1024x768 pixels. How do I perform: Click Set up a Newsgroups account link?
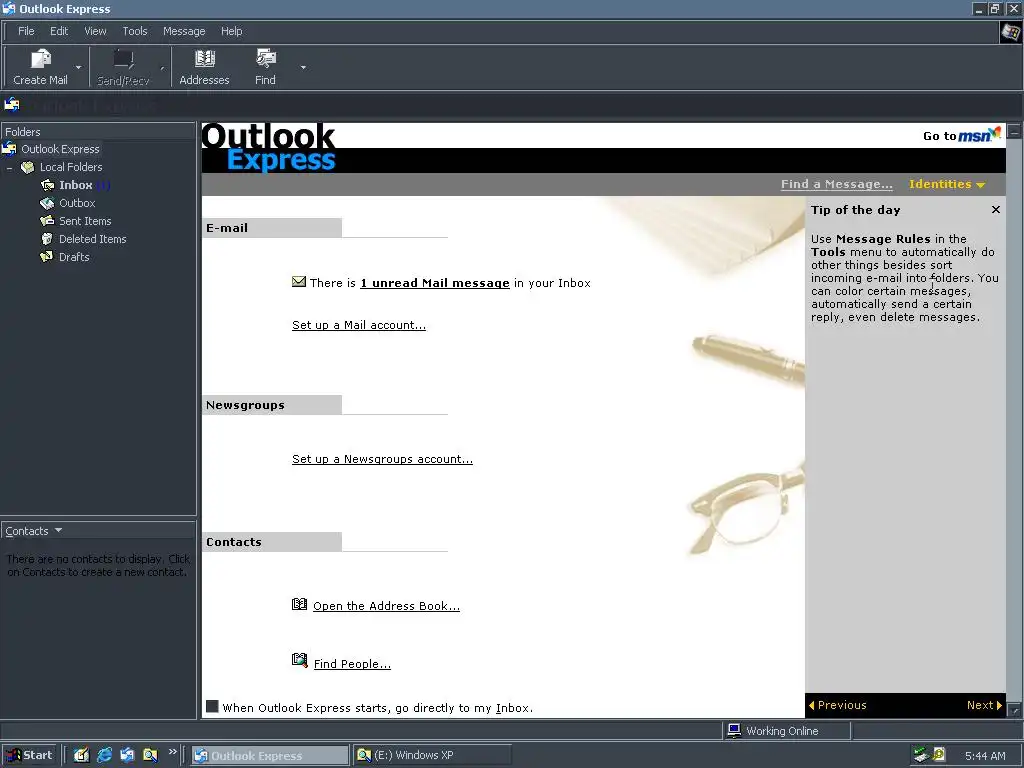tap(382, 459)
